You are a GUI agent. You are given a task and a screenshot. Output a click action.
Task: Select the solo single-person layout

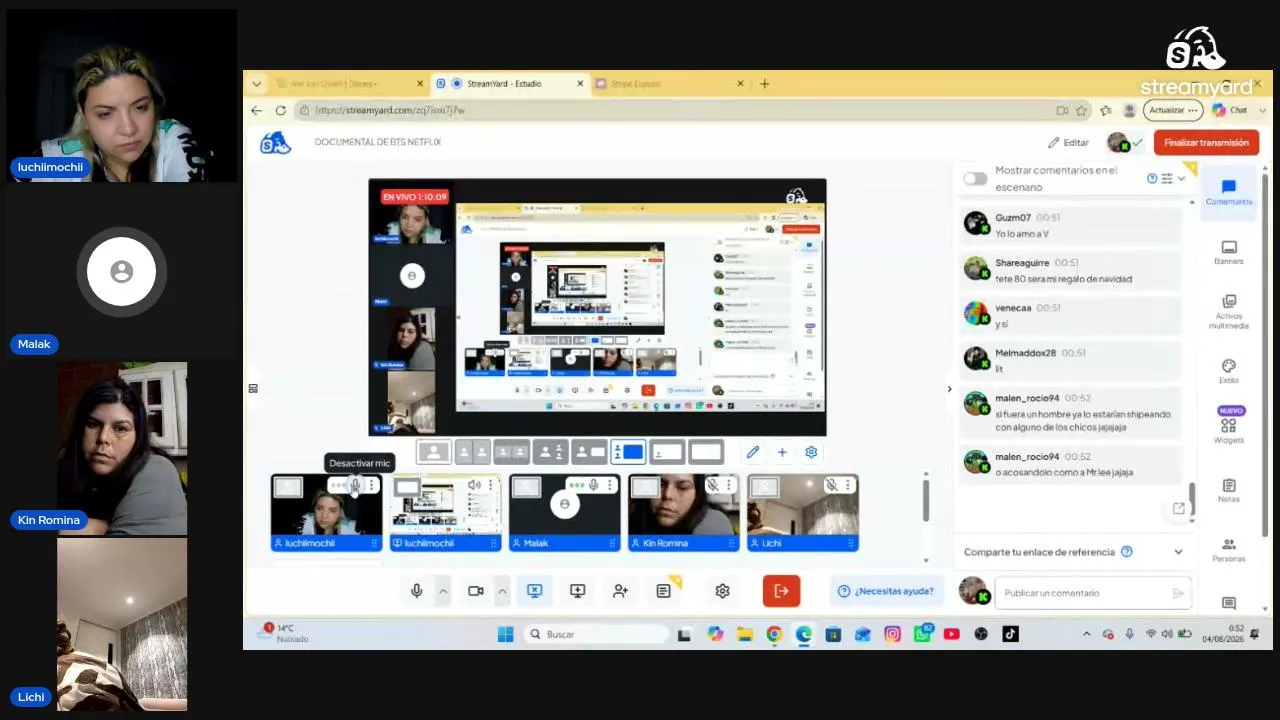[433, 452]
